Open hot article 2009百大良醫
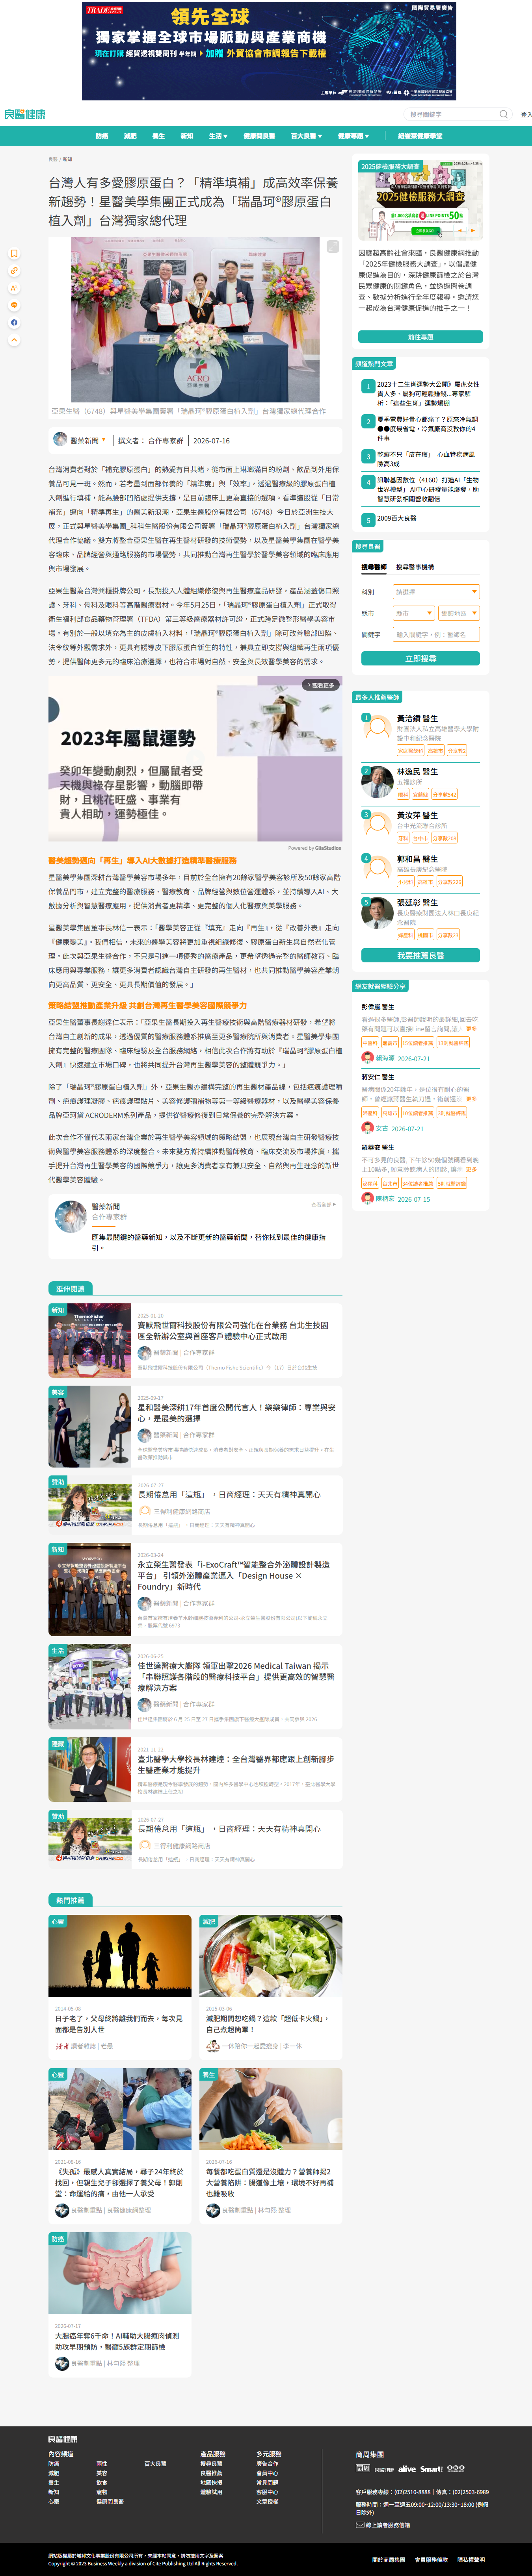The image size is (532, 2576). tap(397, 518)
